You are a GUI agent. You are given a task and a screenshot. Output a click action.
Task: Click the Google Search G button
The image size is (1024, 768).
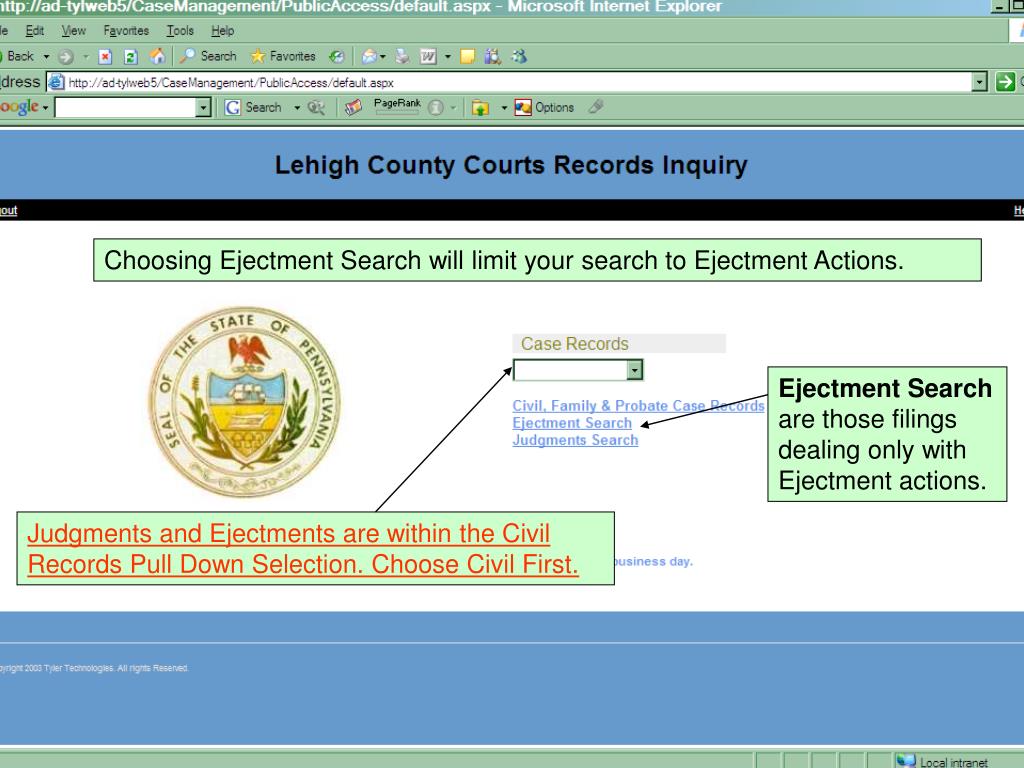[x=253, y=107]
